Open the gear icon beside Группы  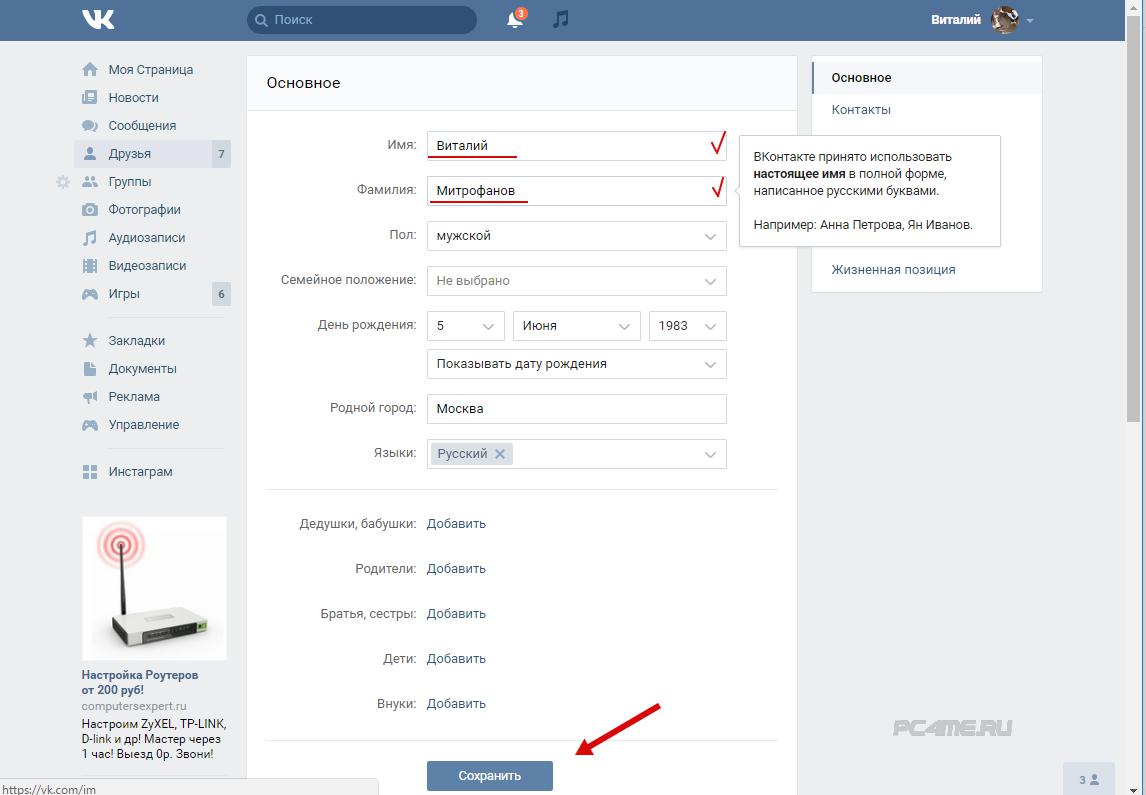pyautogui.click(x=63, y=182)
